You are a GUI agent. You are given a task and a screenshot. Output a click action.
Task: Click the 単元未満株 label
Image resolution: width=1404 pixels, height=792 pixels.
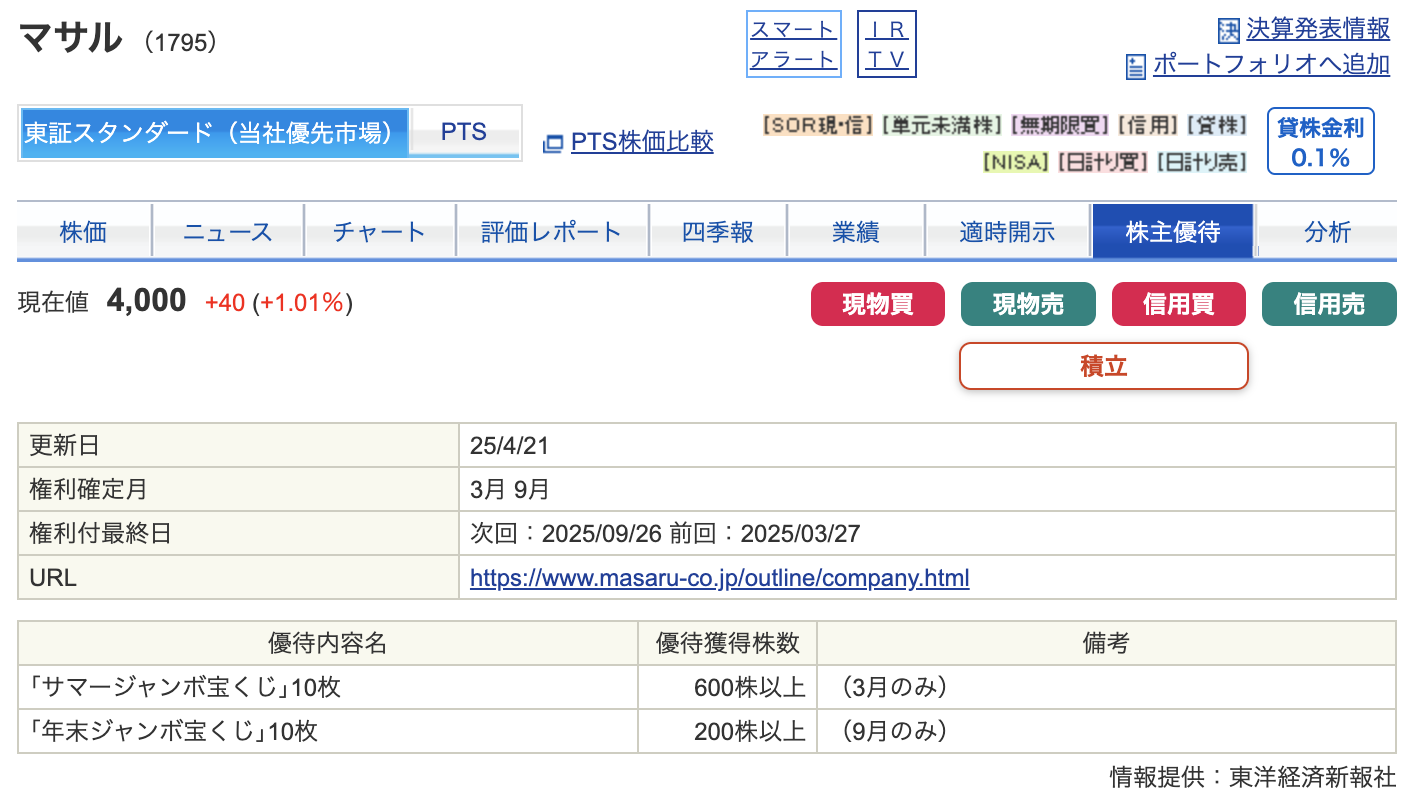[942, 125]
